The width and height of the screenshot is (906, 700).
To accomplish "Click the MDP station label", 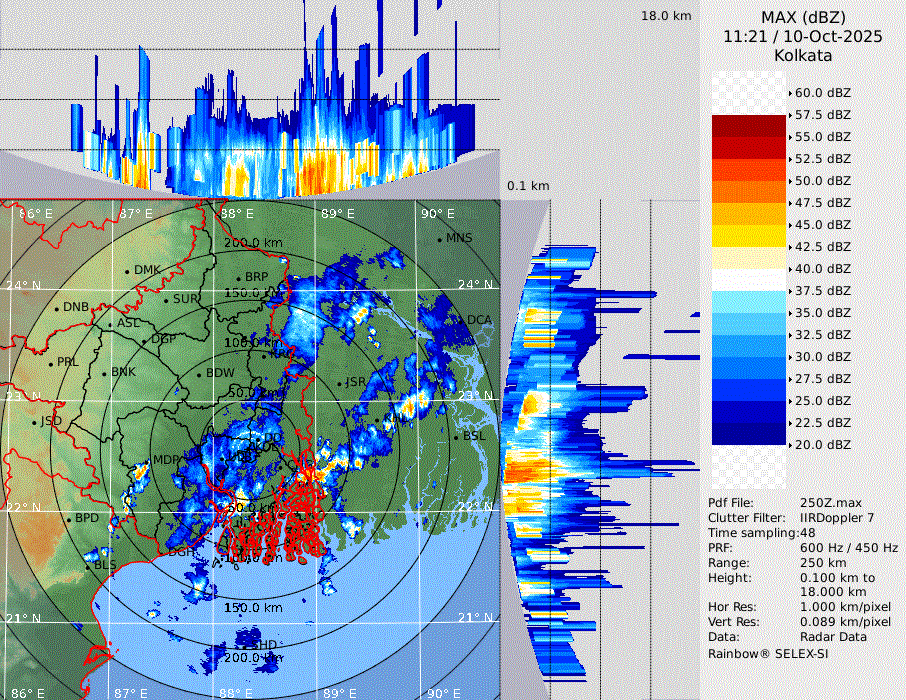I will pyautogui.click(x=164, y=460).
